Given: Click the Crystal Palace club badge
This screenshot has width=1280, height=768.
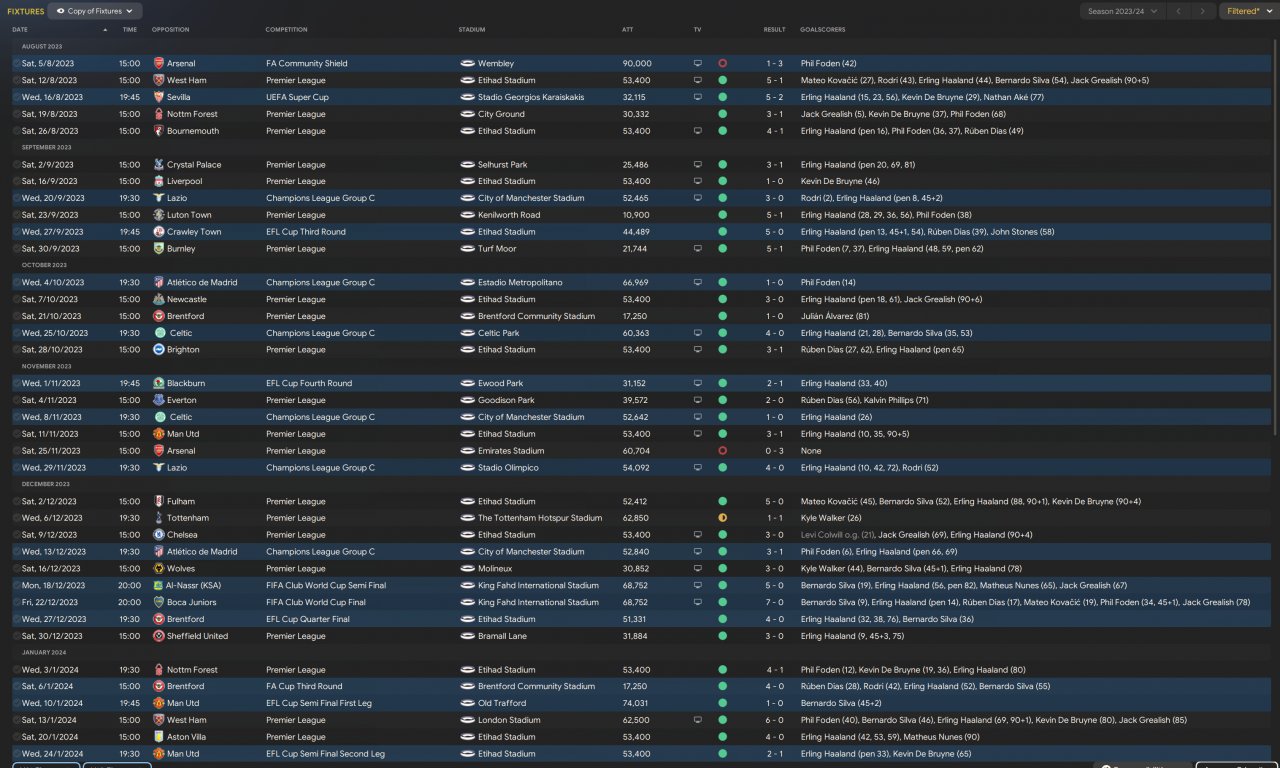Looking at the screenshot, I should (x=159, y=165).
